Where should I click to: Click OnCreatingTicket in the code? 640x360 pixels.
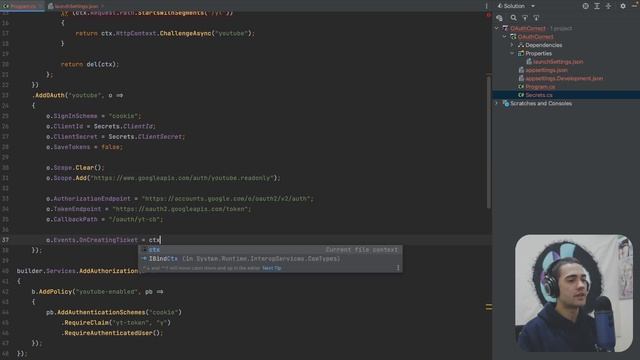click(108, 240)
